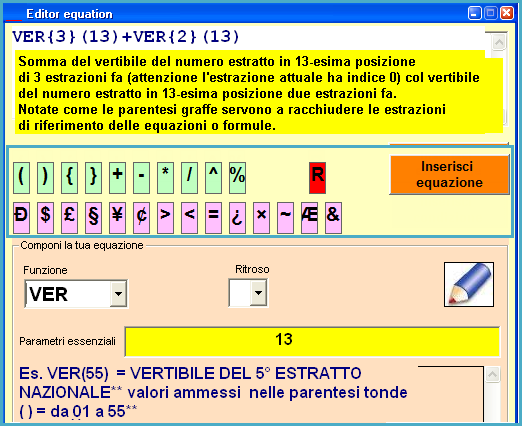Image resolution: width=522 pixels, height=426 pixels.
Task: Insert the caret power operator
Action: coord(213,178)
